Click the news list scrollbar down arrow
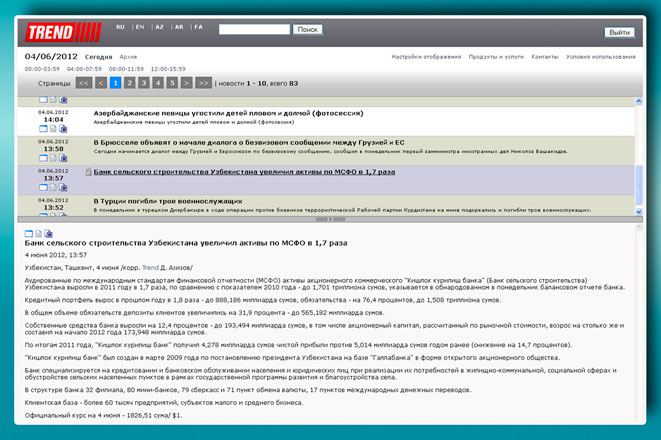661x440 pixels. pyautogui.click(x=639, y=212)
